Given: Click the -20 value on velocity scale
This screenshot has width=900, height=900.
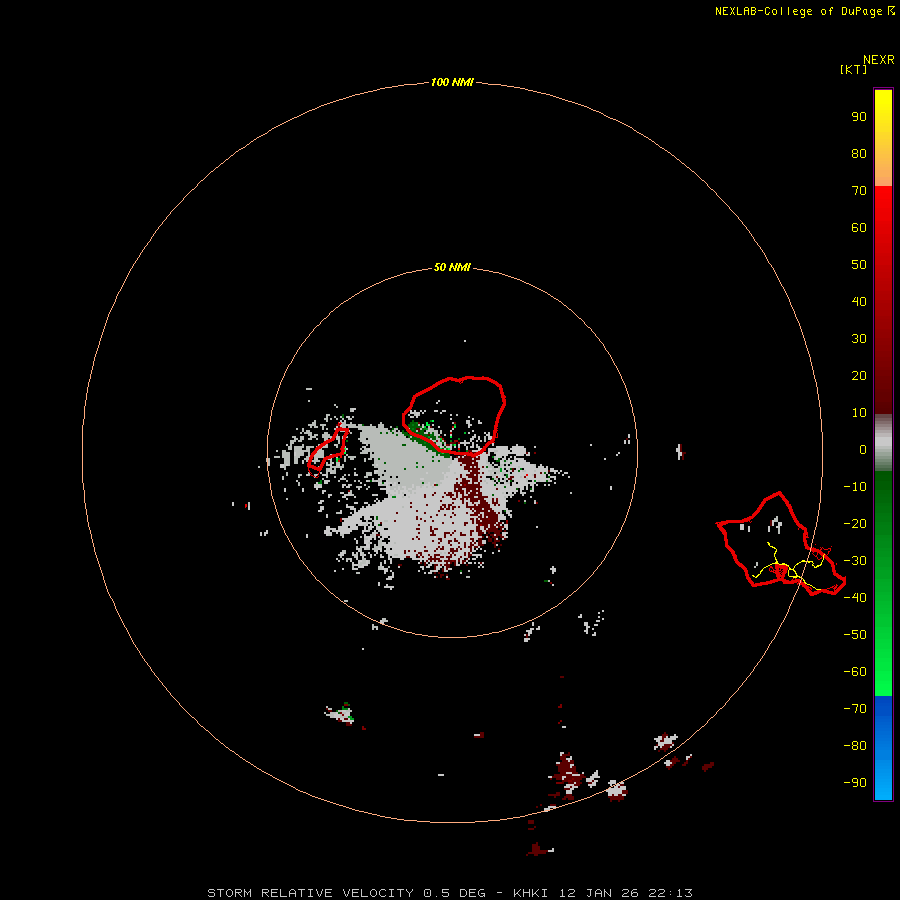Looking at the screenshot, I should coord(855,523).
